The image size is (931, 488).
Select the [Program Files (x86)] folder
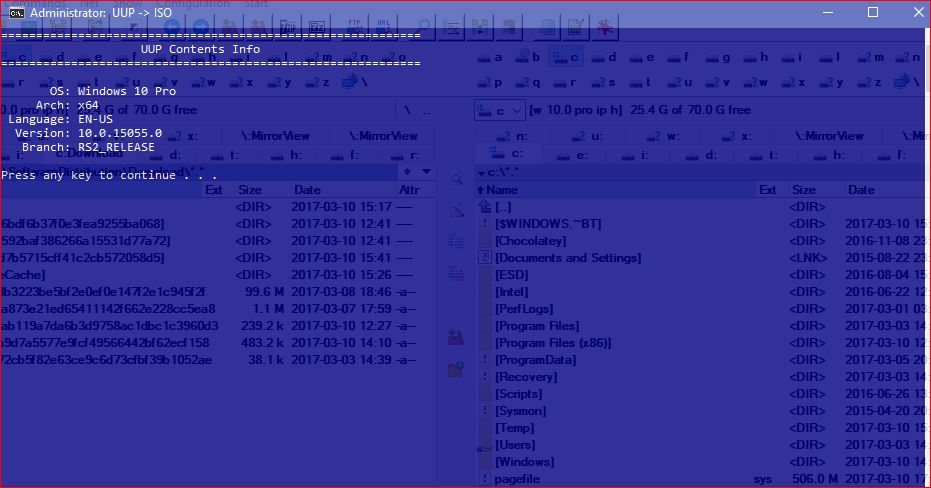click(552, 343)
